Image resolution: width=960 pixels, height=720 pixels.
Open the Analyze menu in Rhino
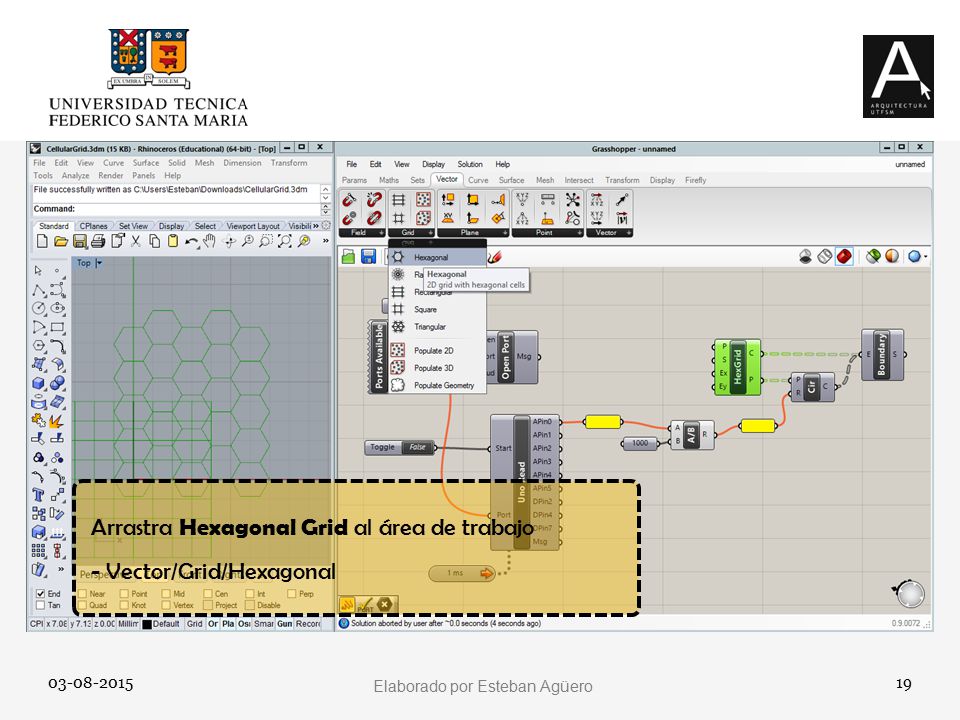click(75, 176)
